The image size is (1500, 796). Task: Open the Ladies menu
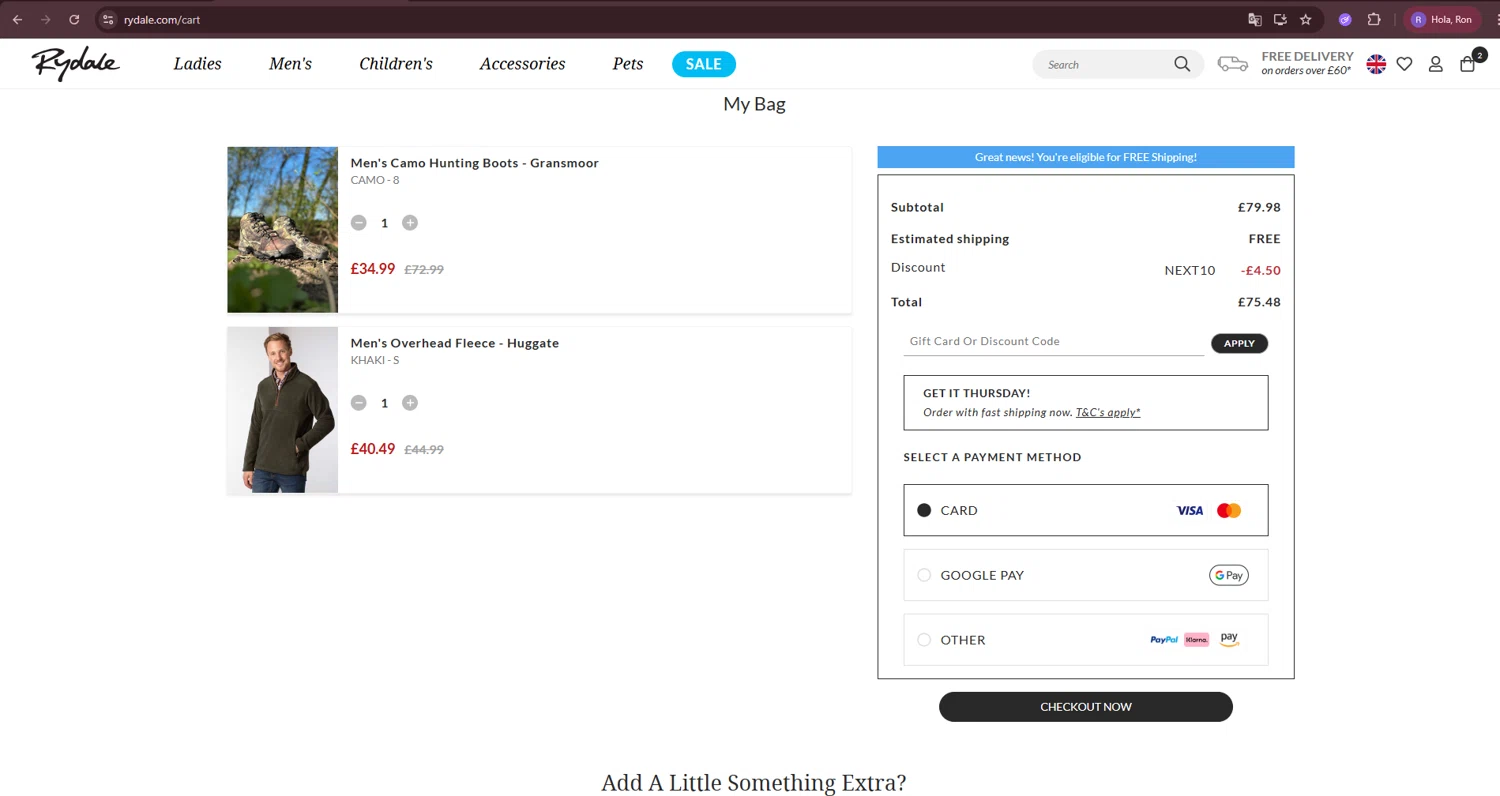[x=198, y=64]
